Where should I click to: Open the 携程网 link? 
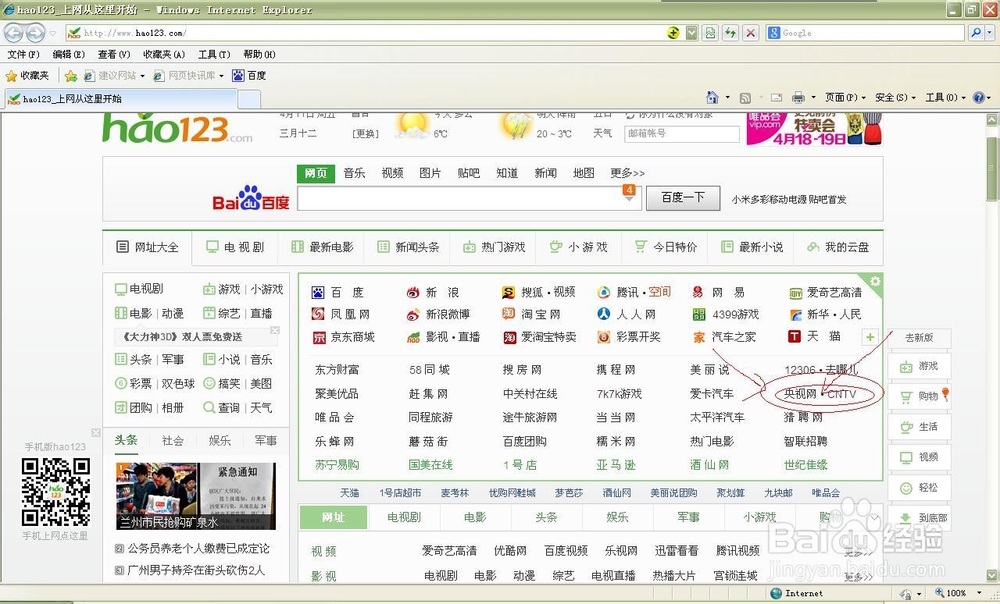[616, 370]
